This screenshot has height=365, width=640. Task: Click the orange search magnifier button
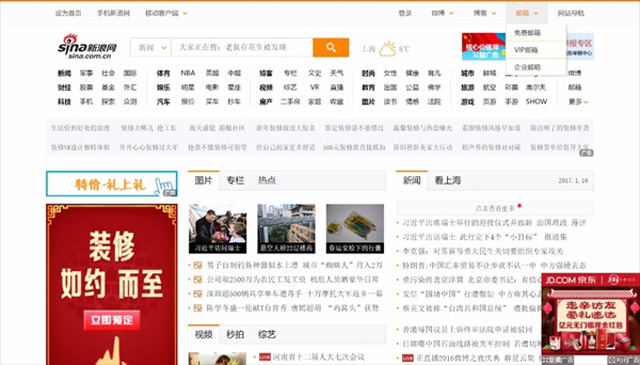coord(331,47)
